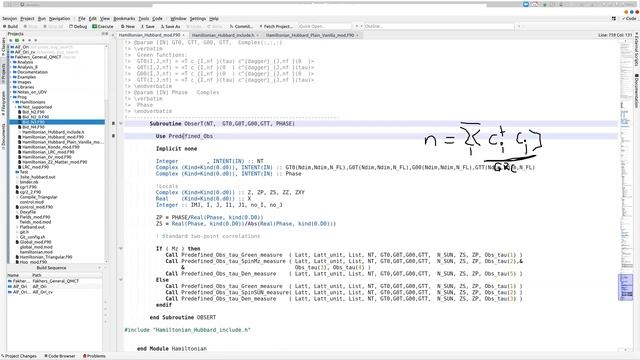
Task: Close the Hamiltonian_Hubbard_include.h tab
Action: 257,36
